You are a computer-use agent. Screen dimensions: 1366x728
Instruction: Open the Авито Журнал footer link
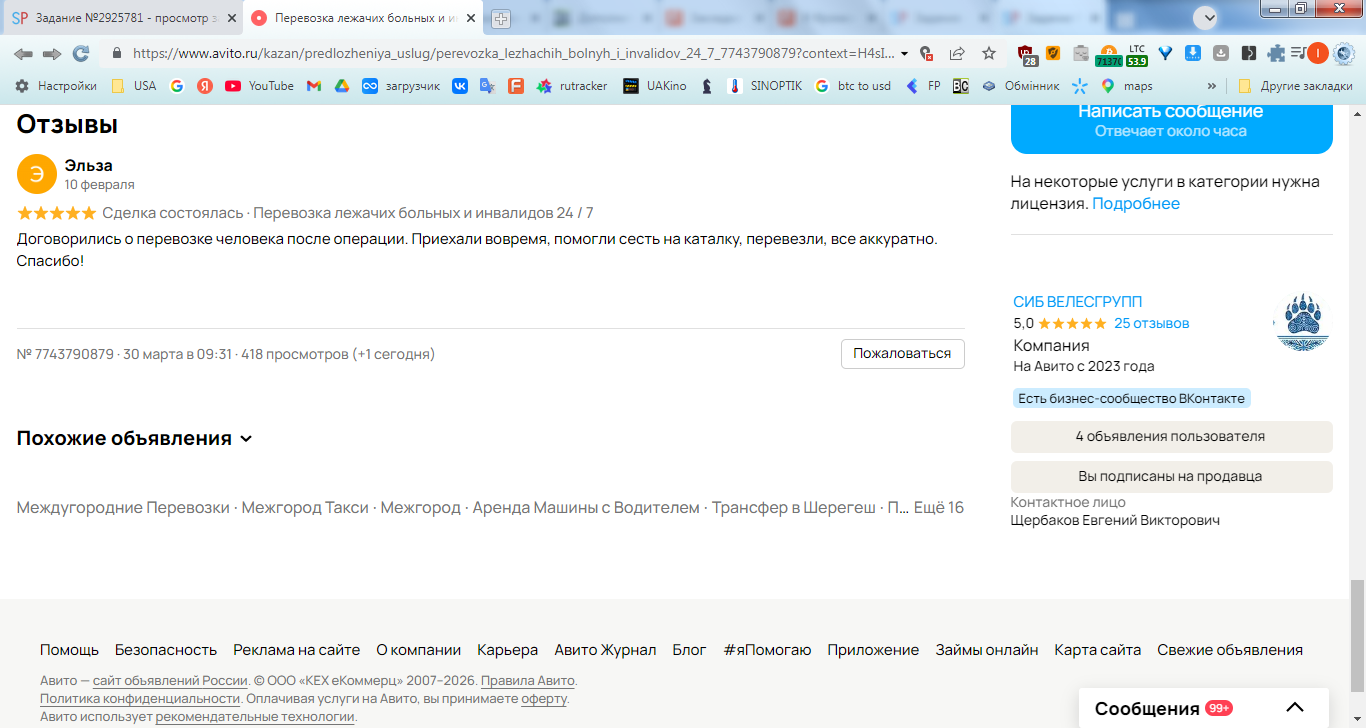coord(605,650)
